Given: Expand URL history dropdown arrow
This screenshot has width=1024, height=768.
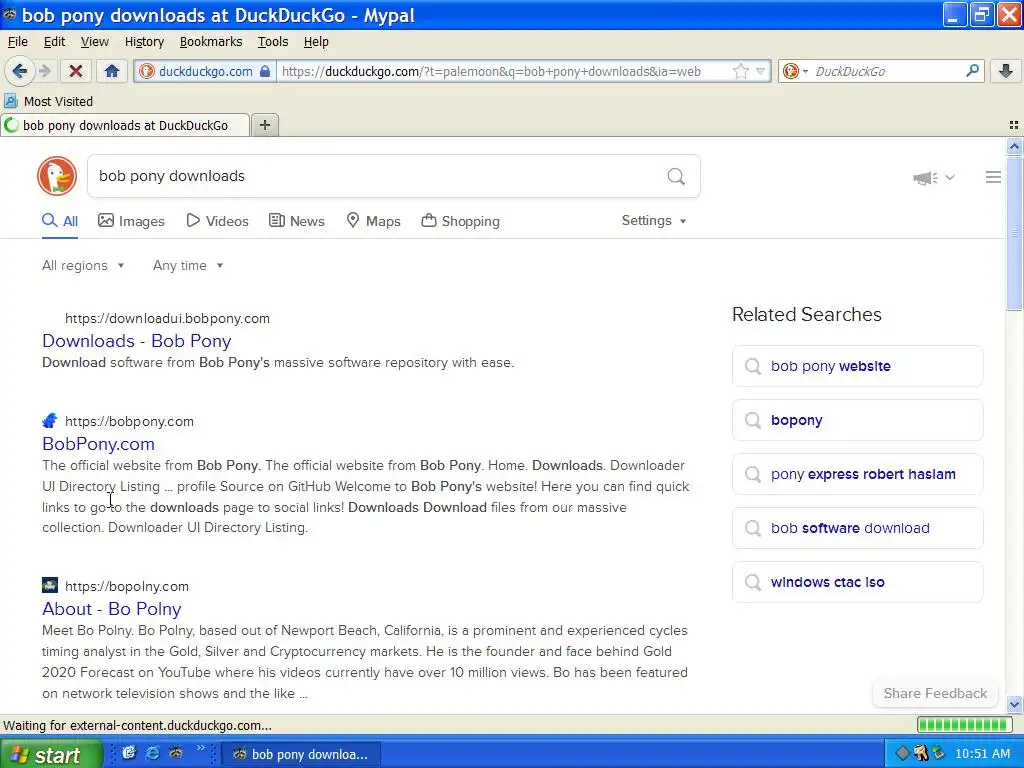Looking at the screenshot, I should [760, 71].
